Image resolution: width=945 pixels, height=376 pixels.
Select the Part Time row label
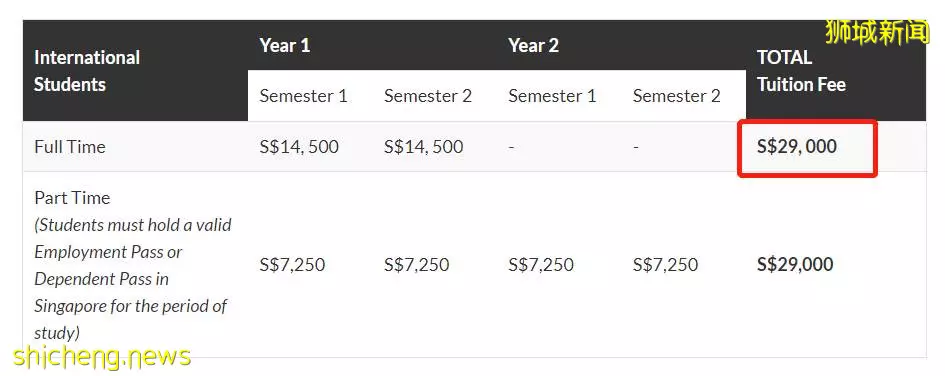coord(72,198)
